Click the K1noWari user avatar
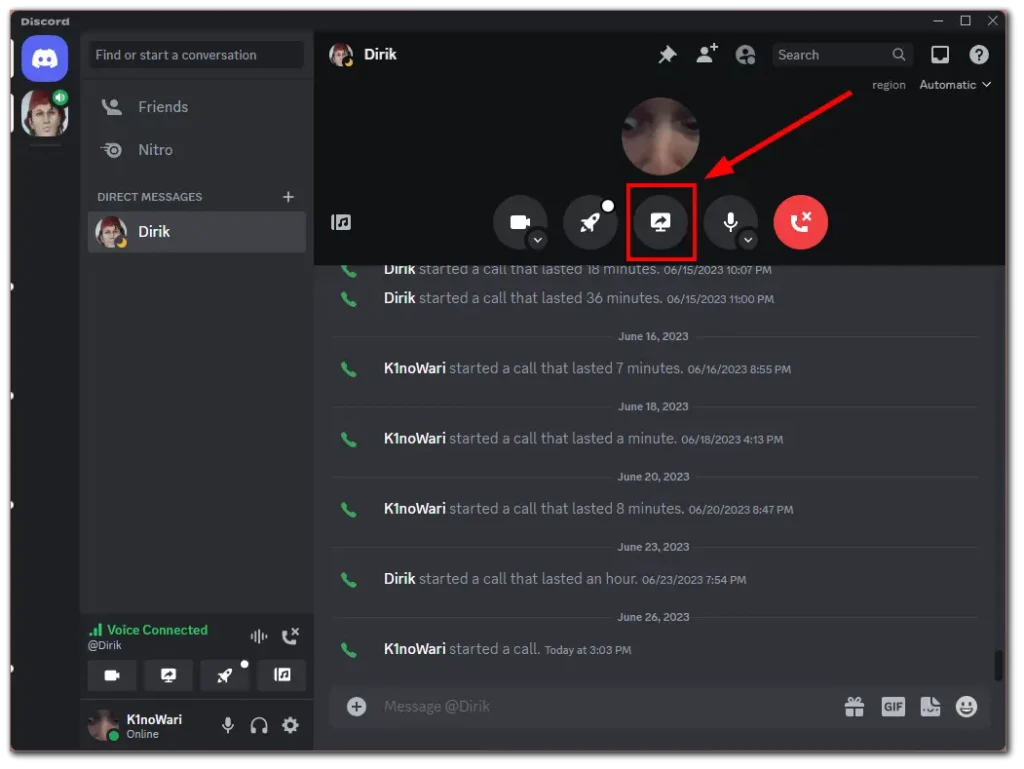1024x769 pixels. click(103, 725)
